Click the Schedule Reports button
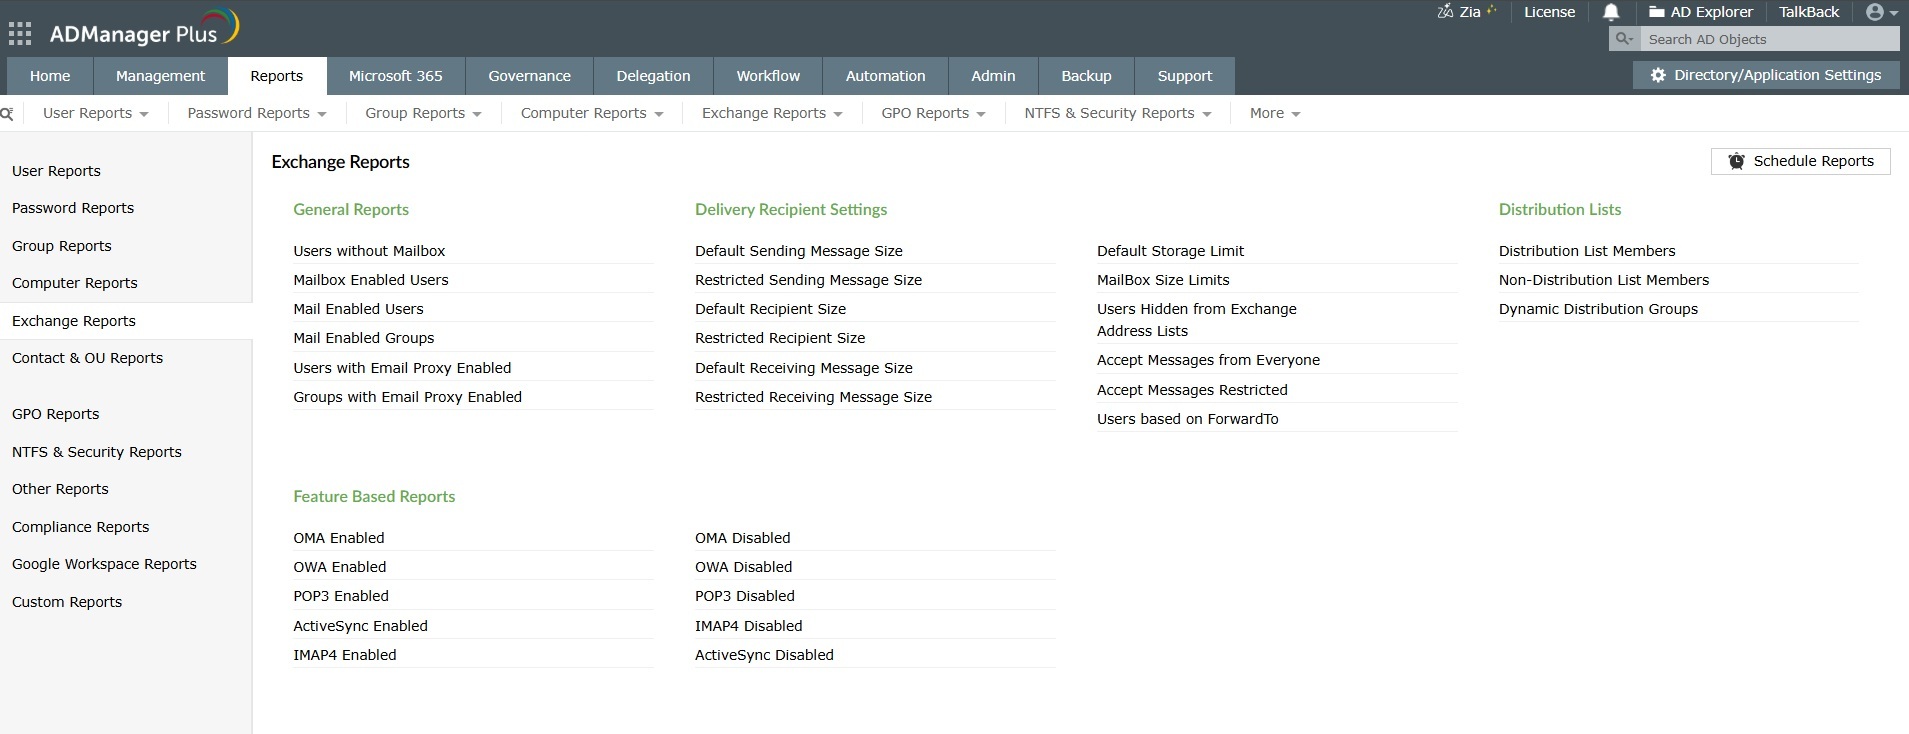 (1800, 161)
